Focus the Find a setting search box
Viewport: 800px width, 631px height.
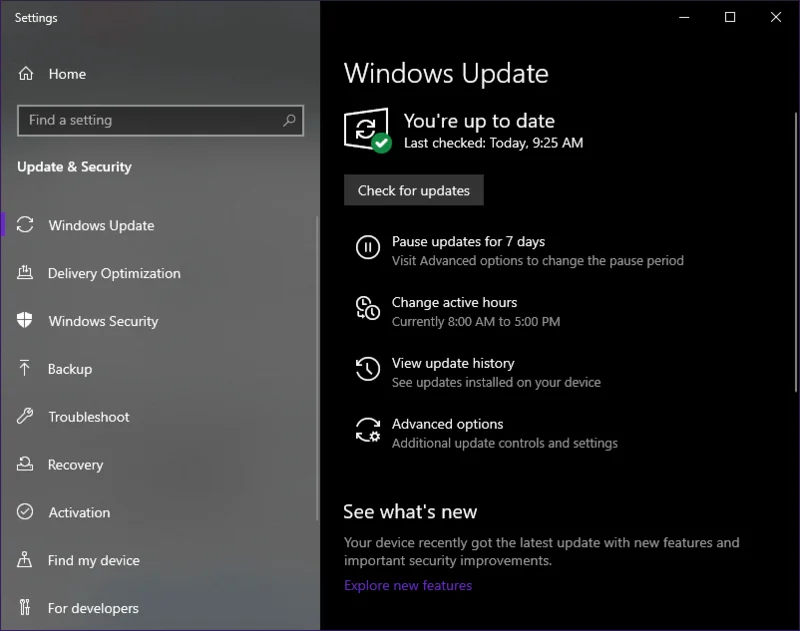[160, 120]
